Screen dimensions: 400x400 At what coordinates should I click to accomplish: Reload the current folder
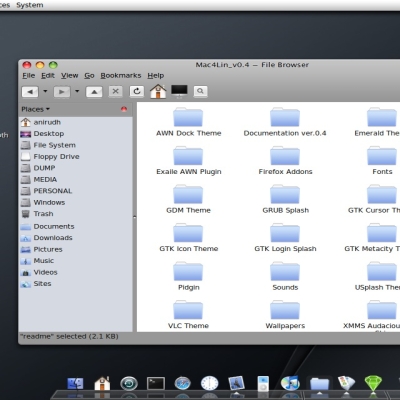click(x=137, y=91)
